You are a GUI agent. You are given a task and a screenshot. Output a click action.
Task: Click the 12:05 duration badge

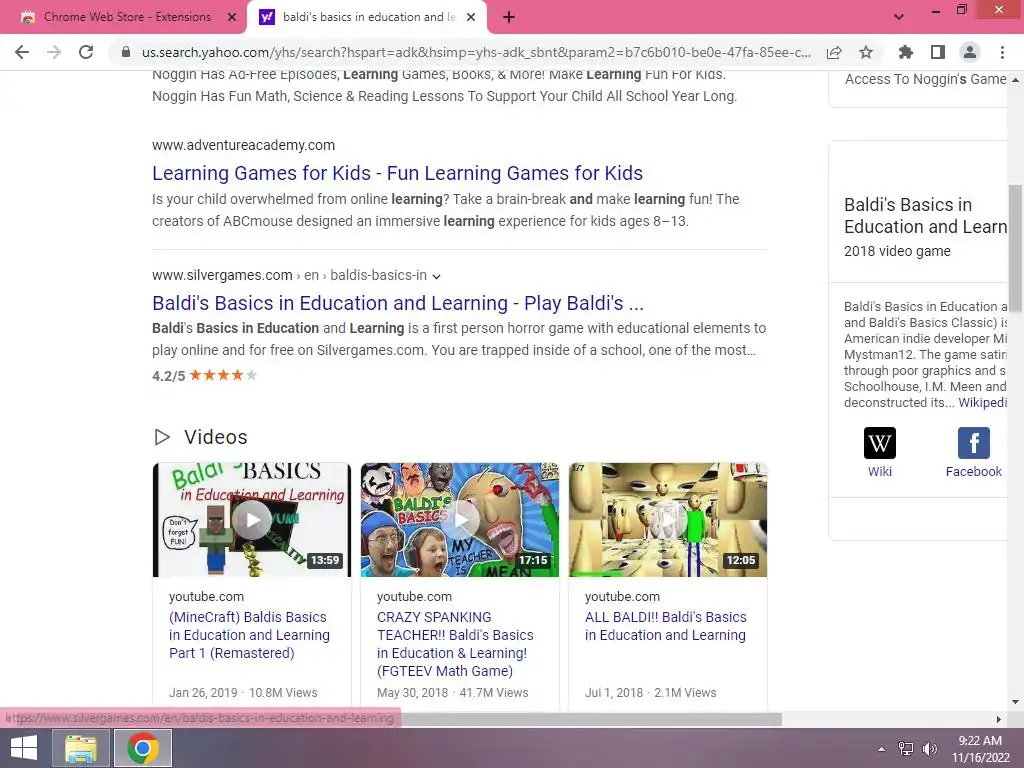tap(741, 560)
